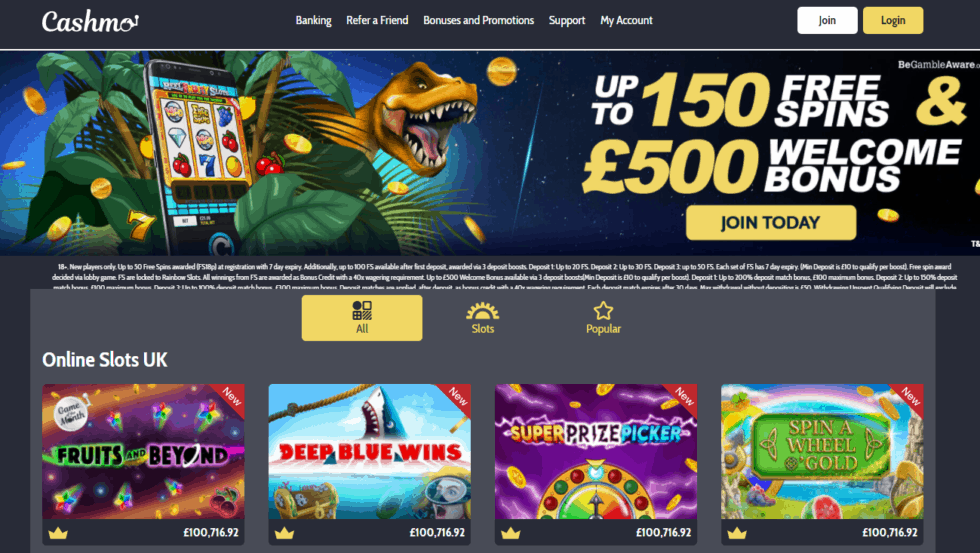Open Refer a Friend page
This screenshot has width=980, height=553.
pyautogui.click(x=377, y=21)
